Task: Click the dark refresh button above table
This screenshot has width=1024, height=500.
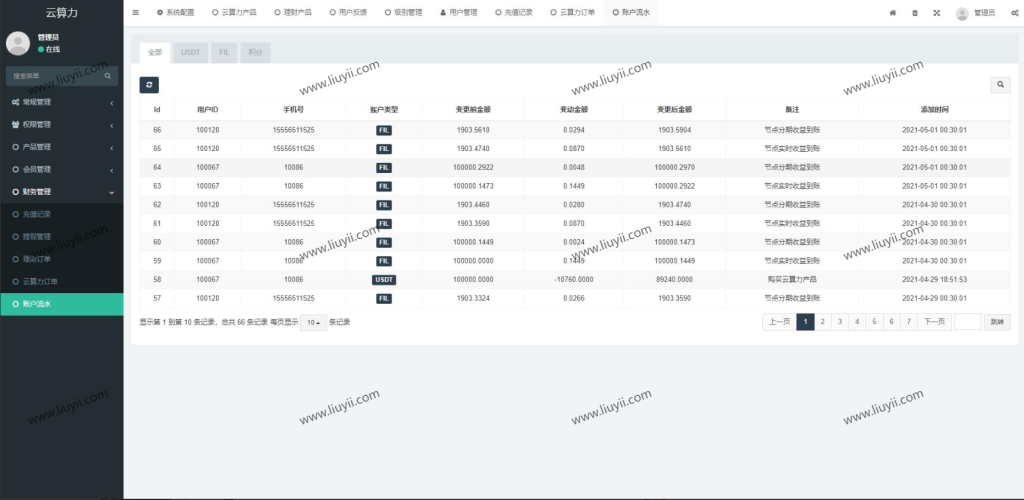Action: 149,85
